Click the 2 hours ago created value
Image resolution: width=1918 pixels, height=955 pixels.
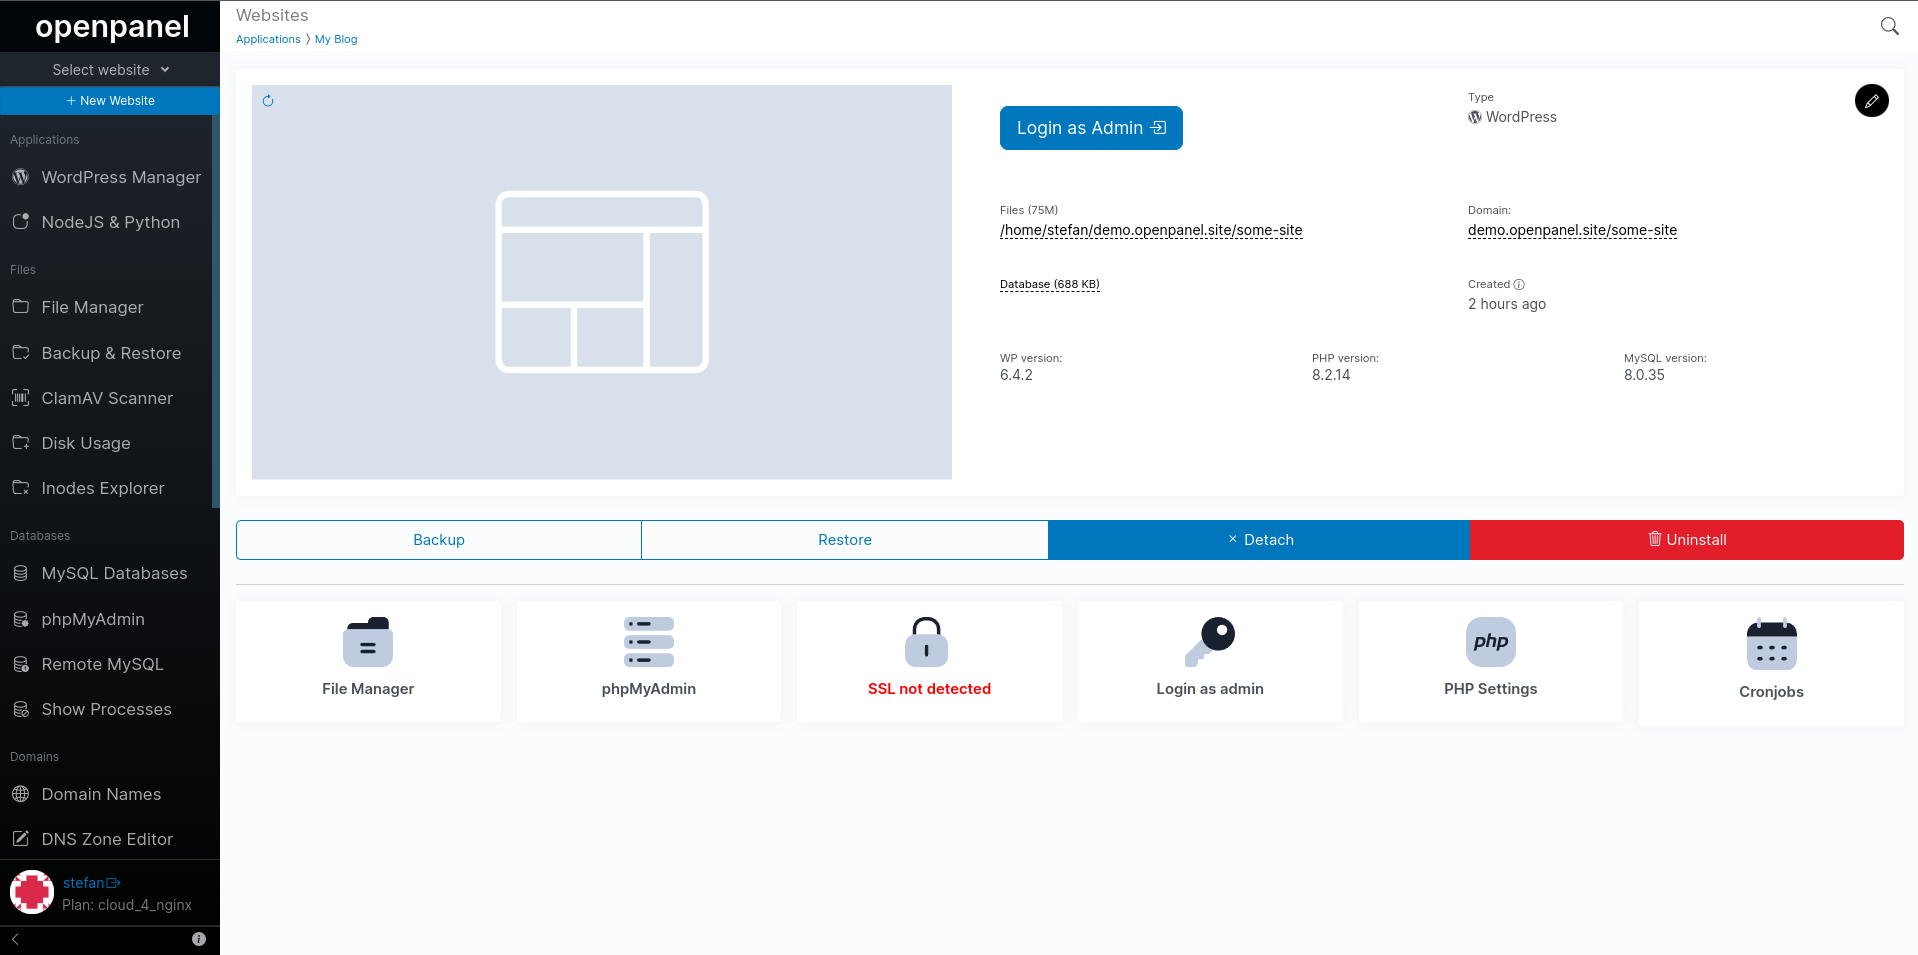(1507, 304)
